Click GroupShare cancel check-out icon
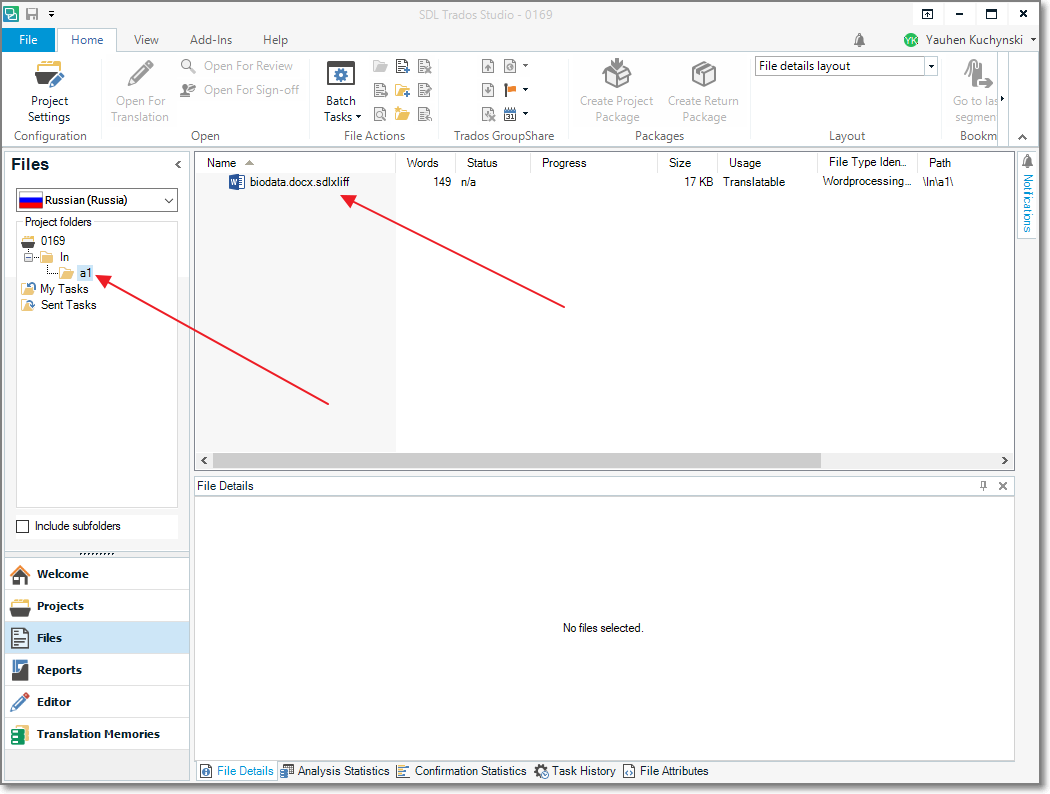This screenshot has width=1050, height=794. click(488, 114)
